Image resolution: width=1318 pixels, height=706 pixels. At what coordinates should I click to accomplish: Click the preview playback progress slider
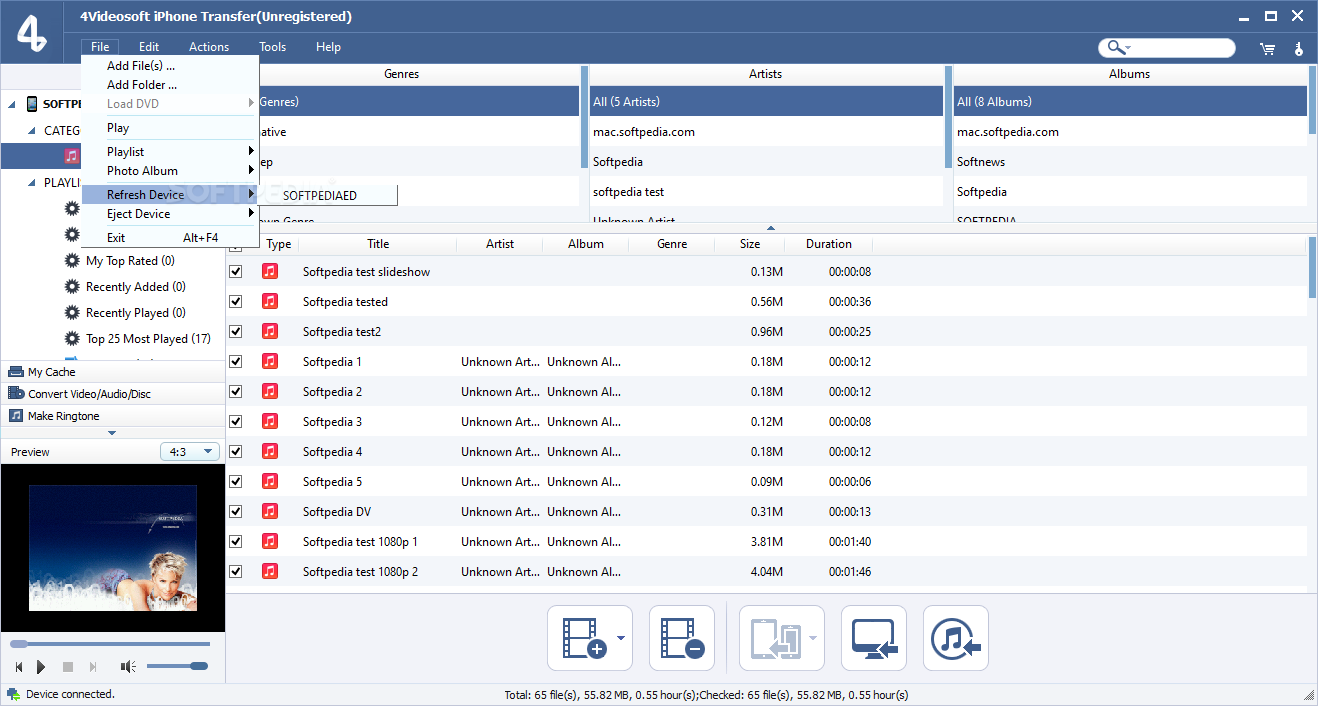[110, 644]
